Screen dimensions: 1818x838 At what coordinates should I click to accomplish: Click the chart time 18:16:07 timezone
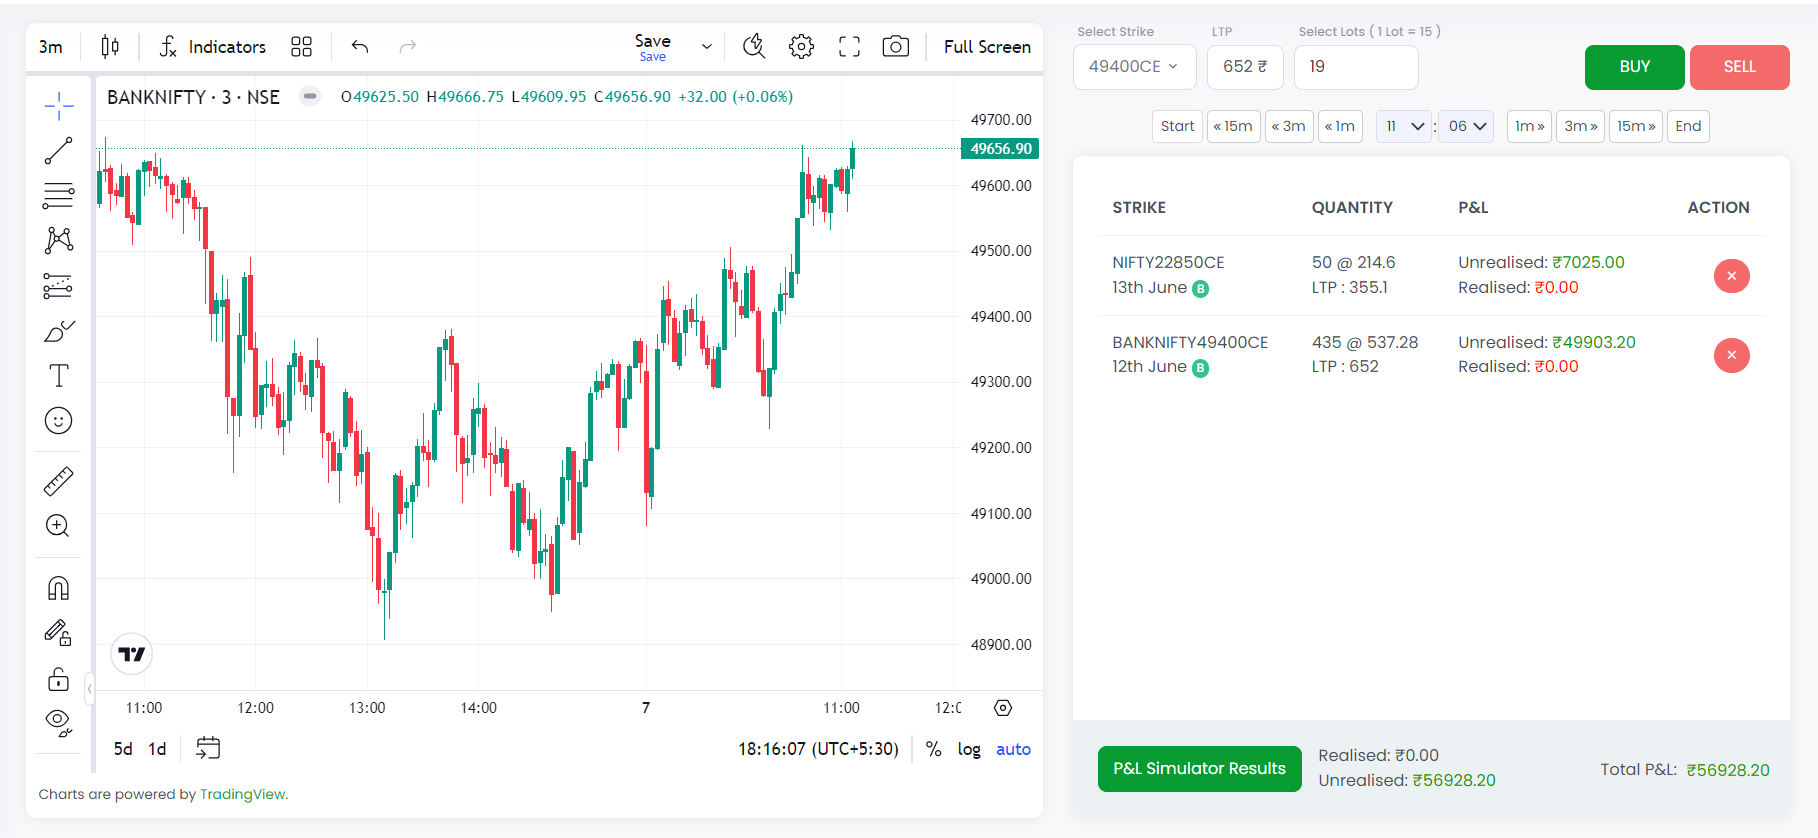click(x=818, y=749)
